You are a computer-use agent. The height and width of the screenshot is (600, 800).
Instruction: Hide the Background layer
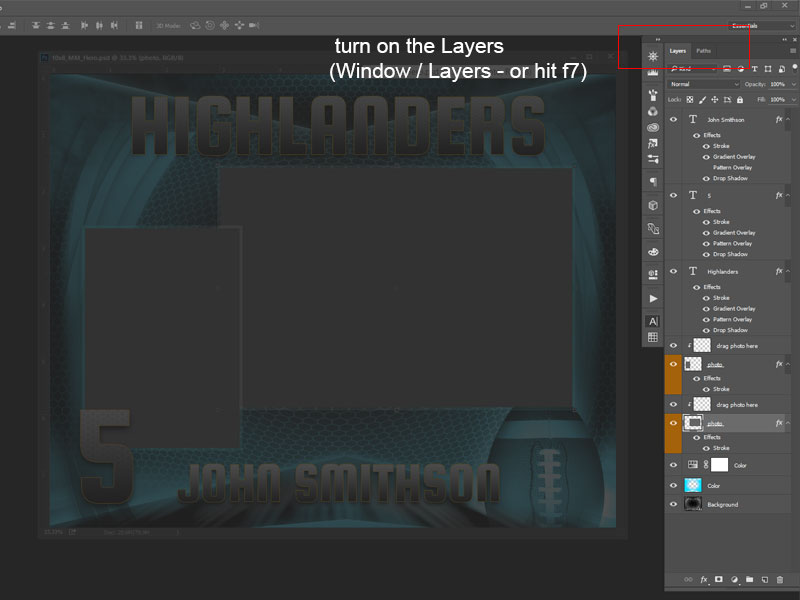coord(673,504)
